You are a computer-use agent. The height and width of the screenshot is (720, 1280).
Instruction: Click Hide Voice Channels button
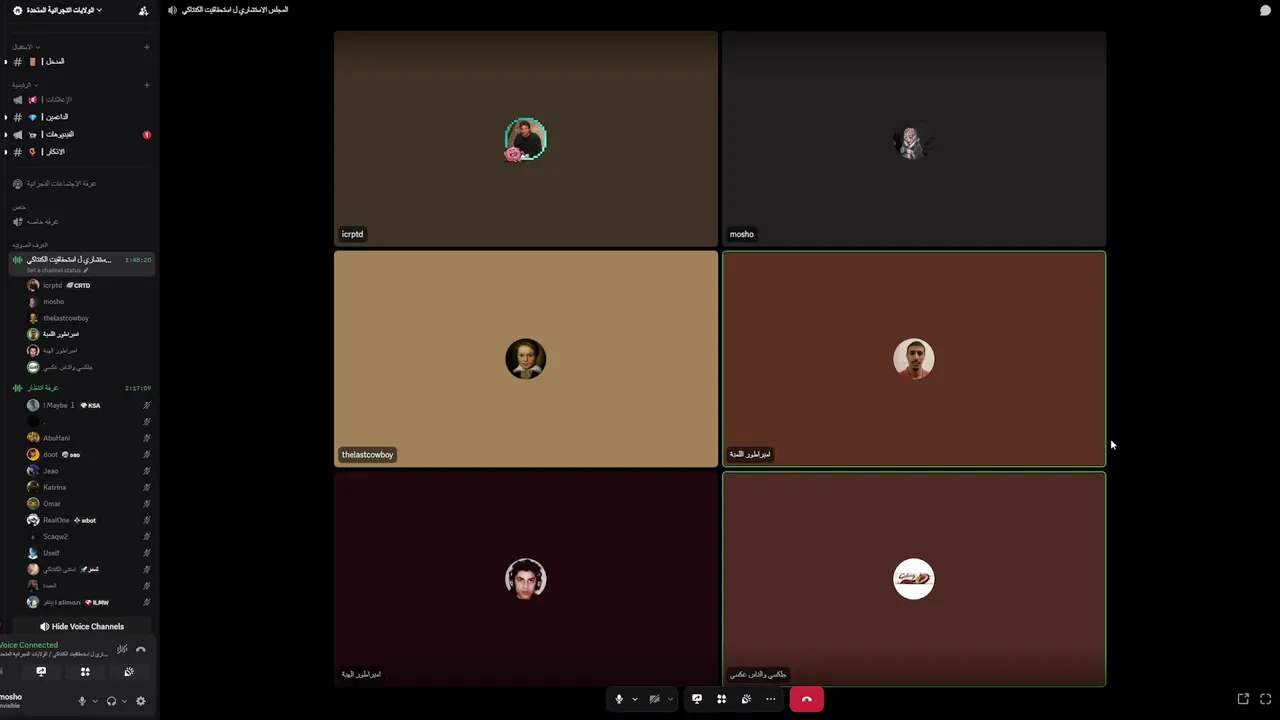click(82, 626)
